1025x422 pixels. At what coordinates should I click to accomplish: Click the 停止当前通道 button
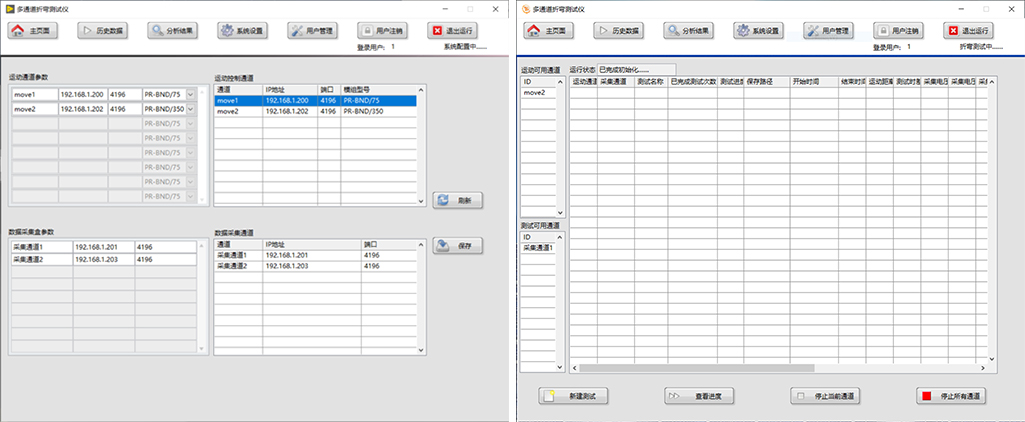(825, 396)
